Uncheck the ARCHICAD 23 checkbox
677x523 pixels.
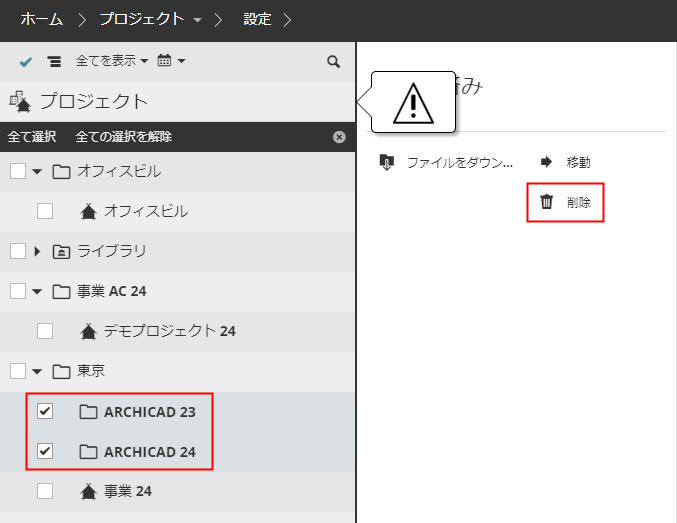pyautogui.click(x=45, y=412)
